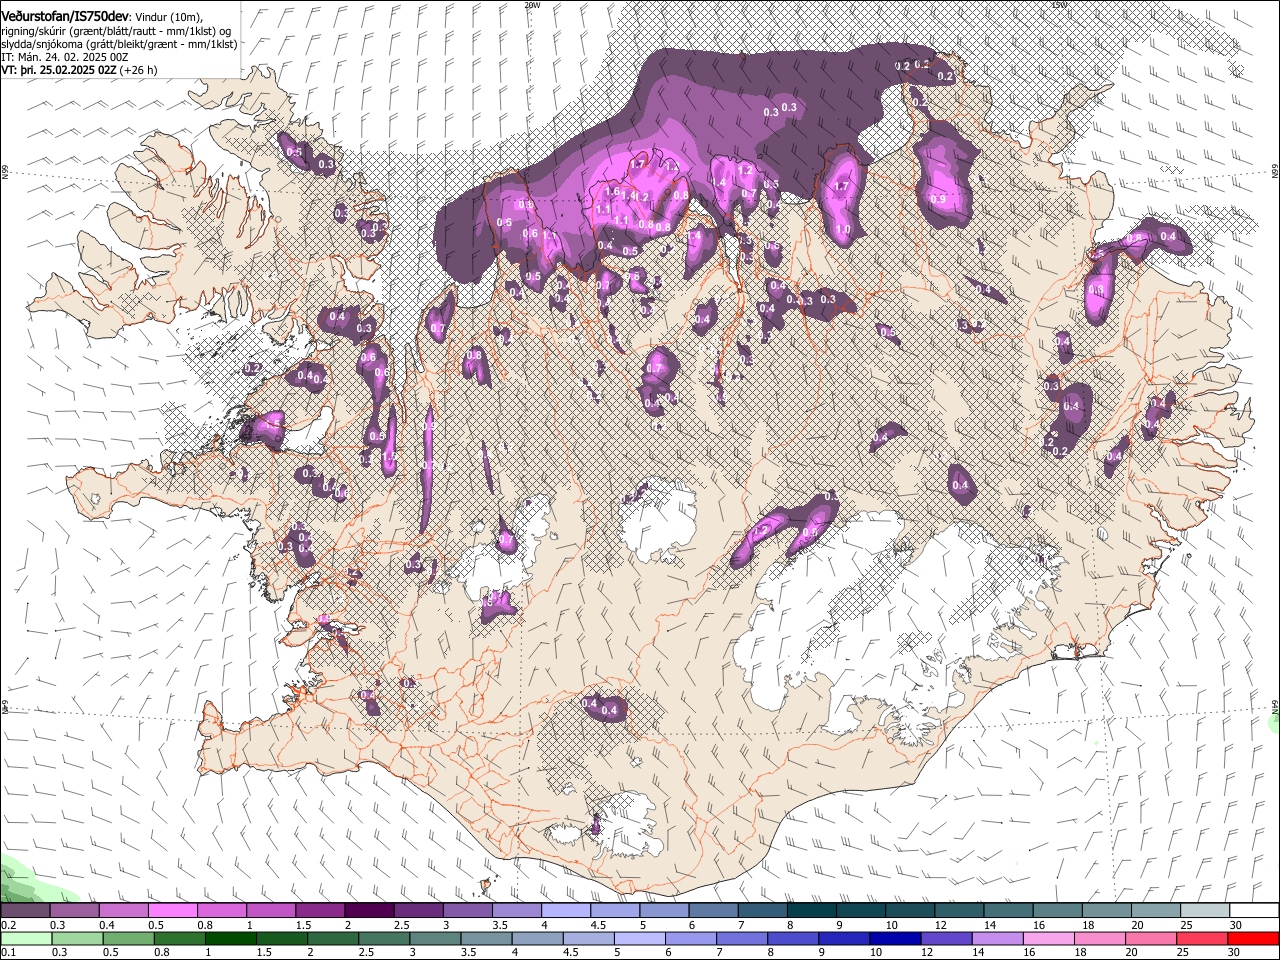
Task: Select the rain legend swatch between 4 and 4.5
Action: (x=537, y=939)
